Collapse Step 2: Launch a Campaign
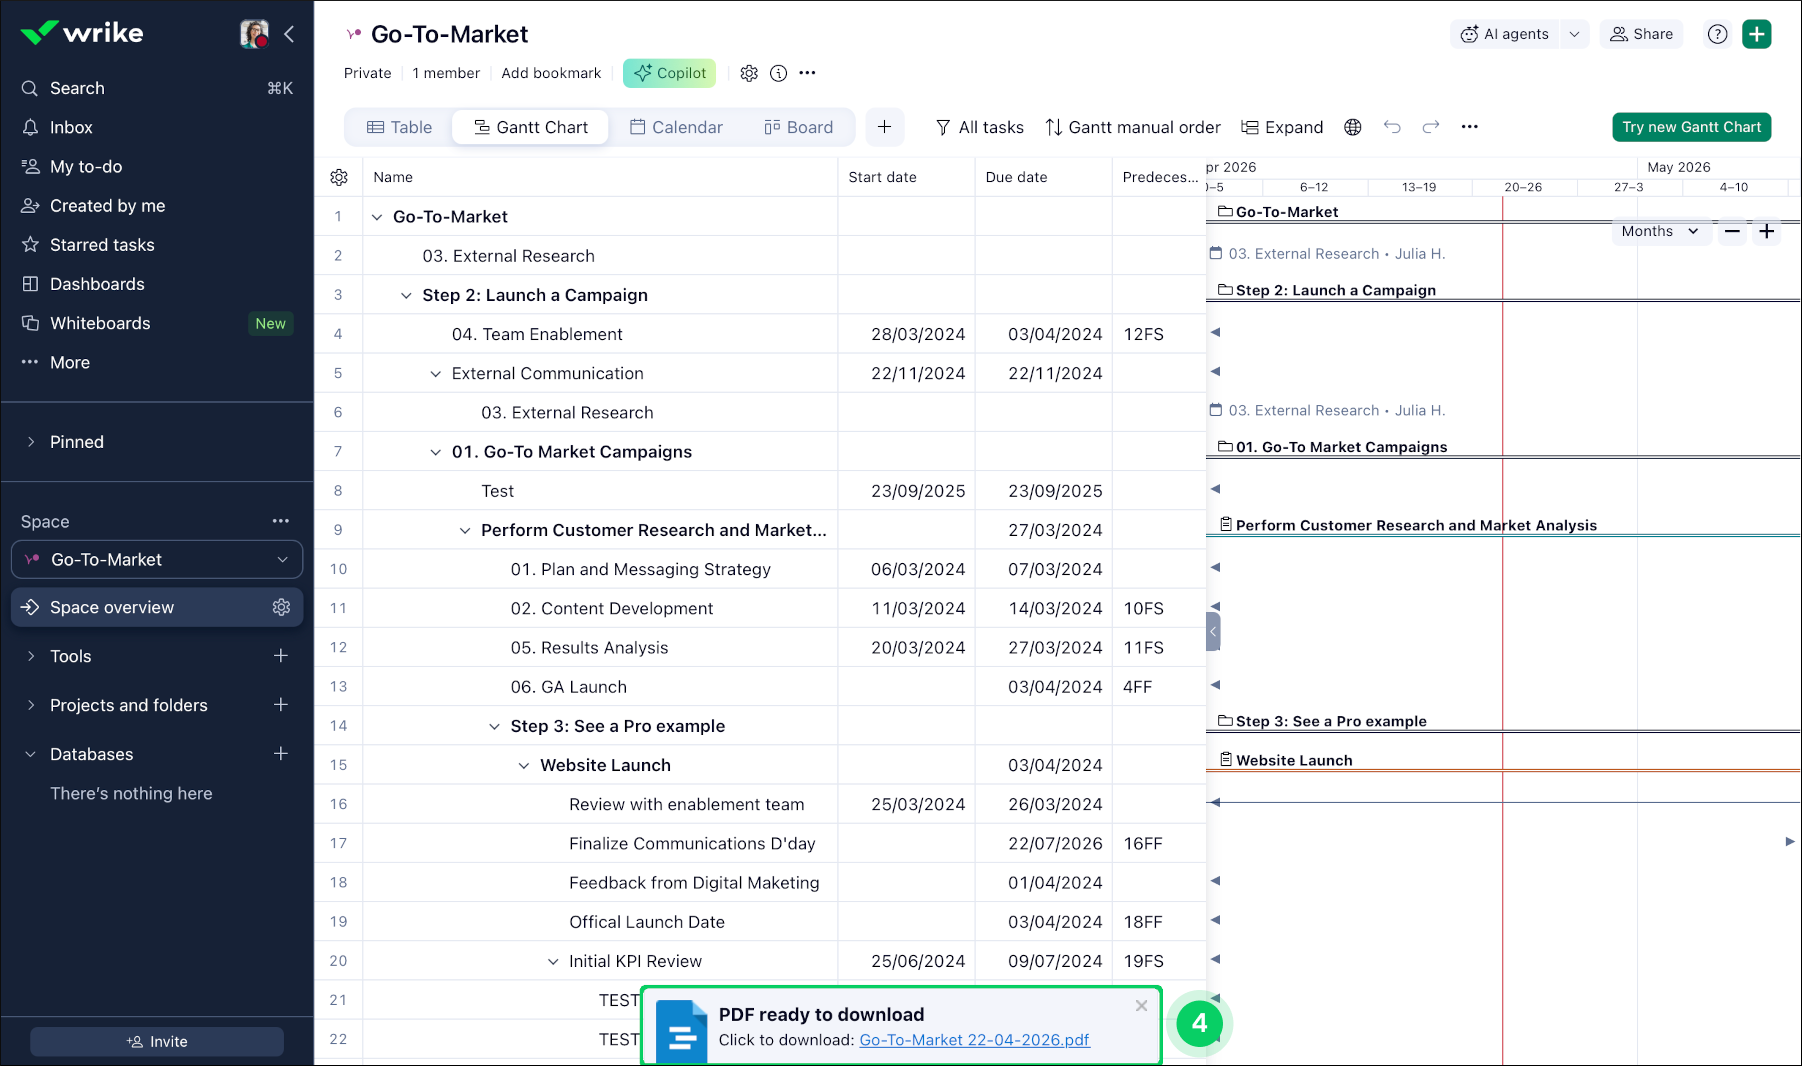 tap(406, 295)
